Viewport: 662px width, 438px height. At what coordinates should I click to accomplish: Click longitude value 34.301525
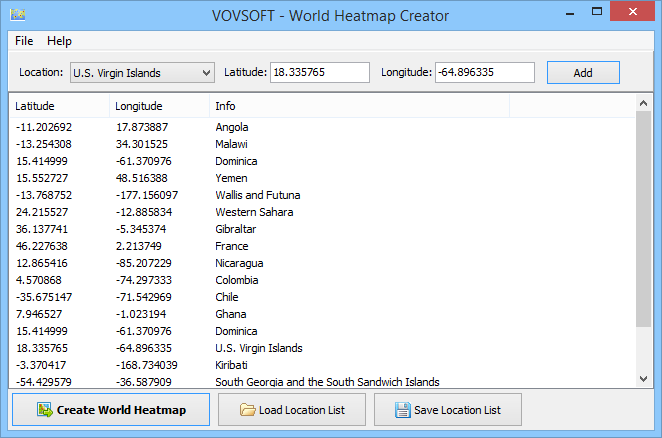click(x=142, y=144)
